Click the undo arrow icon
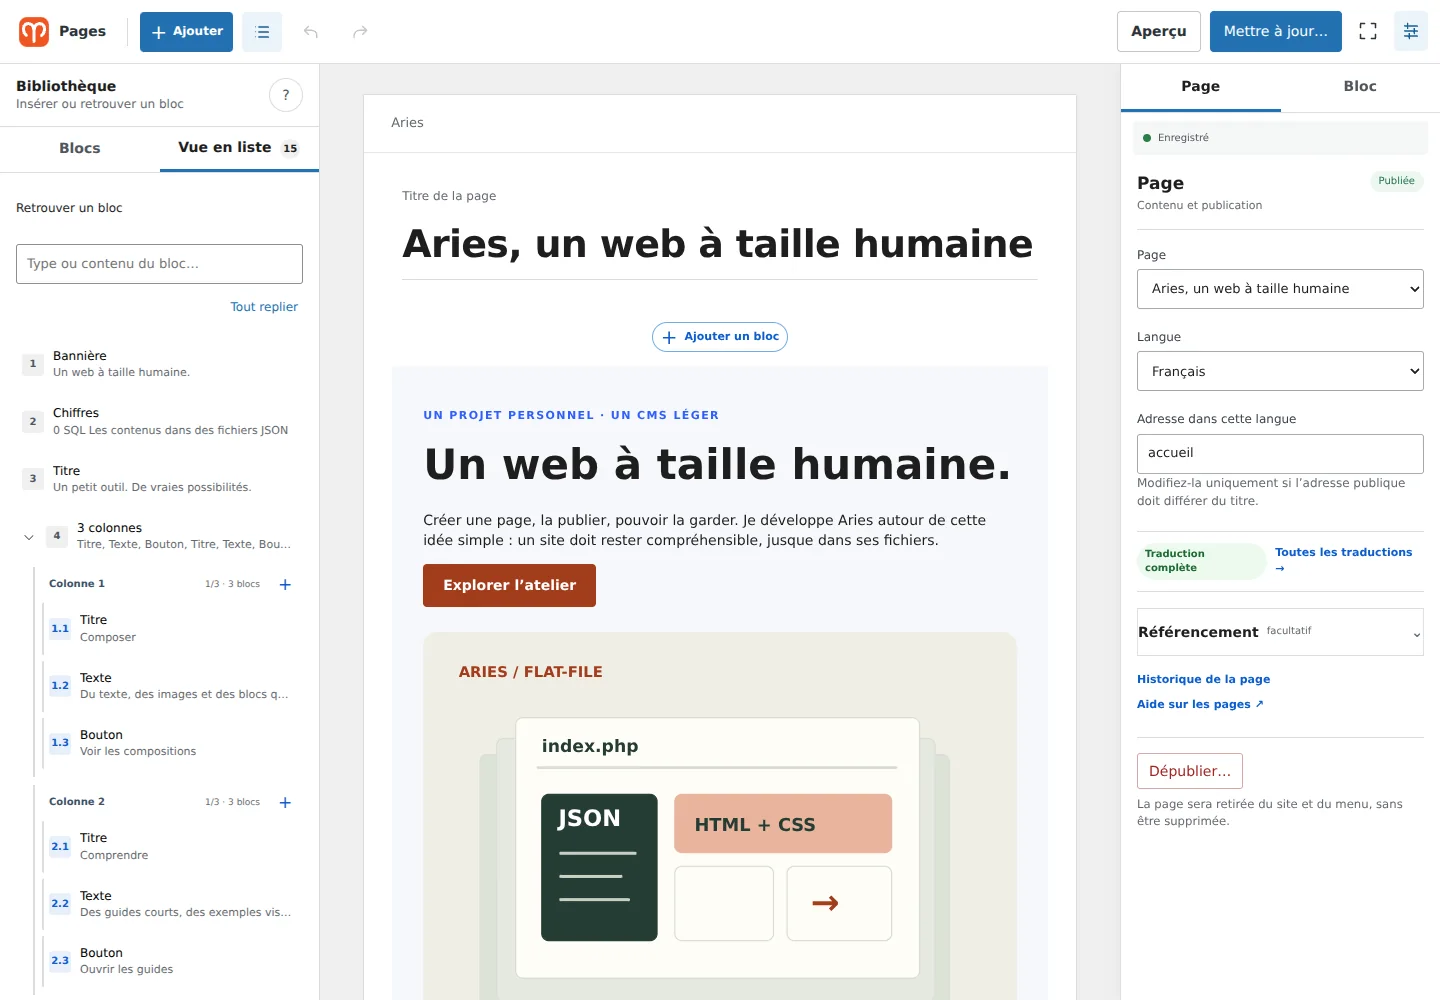This screenshot has width=1440, height=1000. pyautogui.click(x=311, y=32)
